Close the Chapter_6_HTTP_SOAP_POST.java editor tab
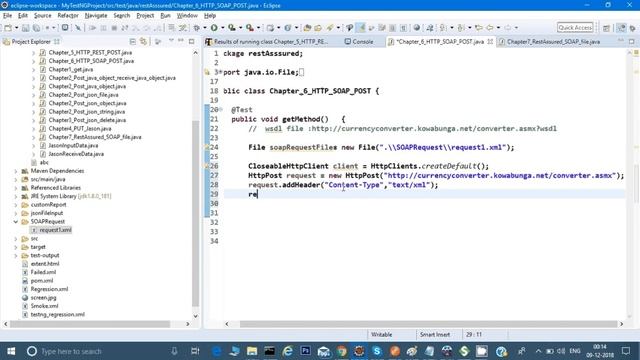 point(490,42)
